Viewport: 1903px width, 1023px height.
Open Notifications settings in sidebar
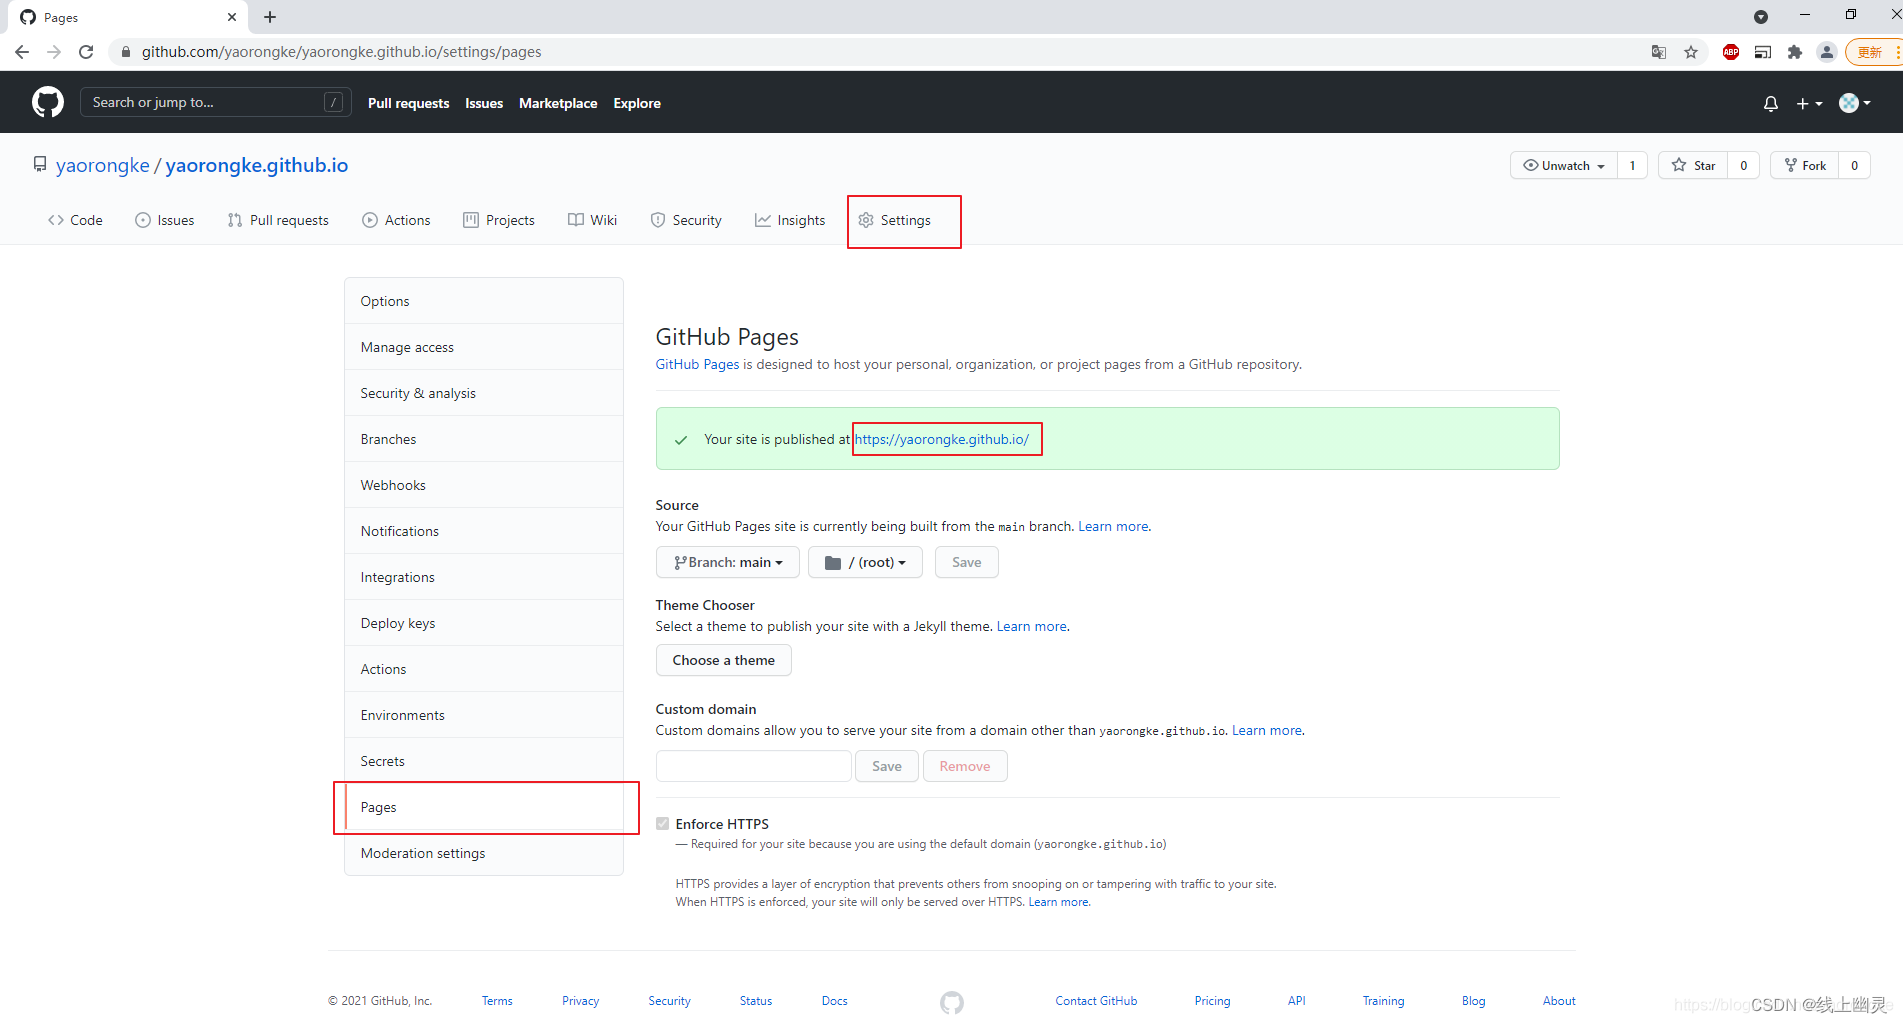[x=484, y=531]
